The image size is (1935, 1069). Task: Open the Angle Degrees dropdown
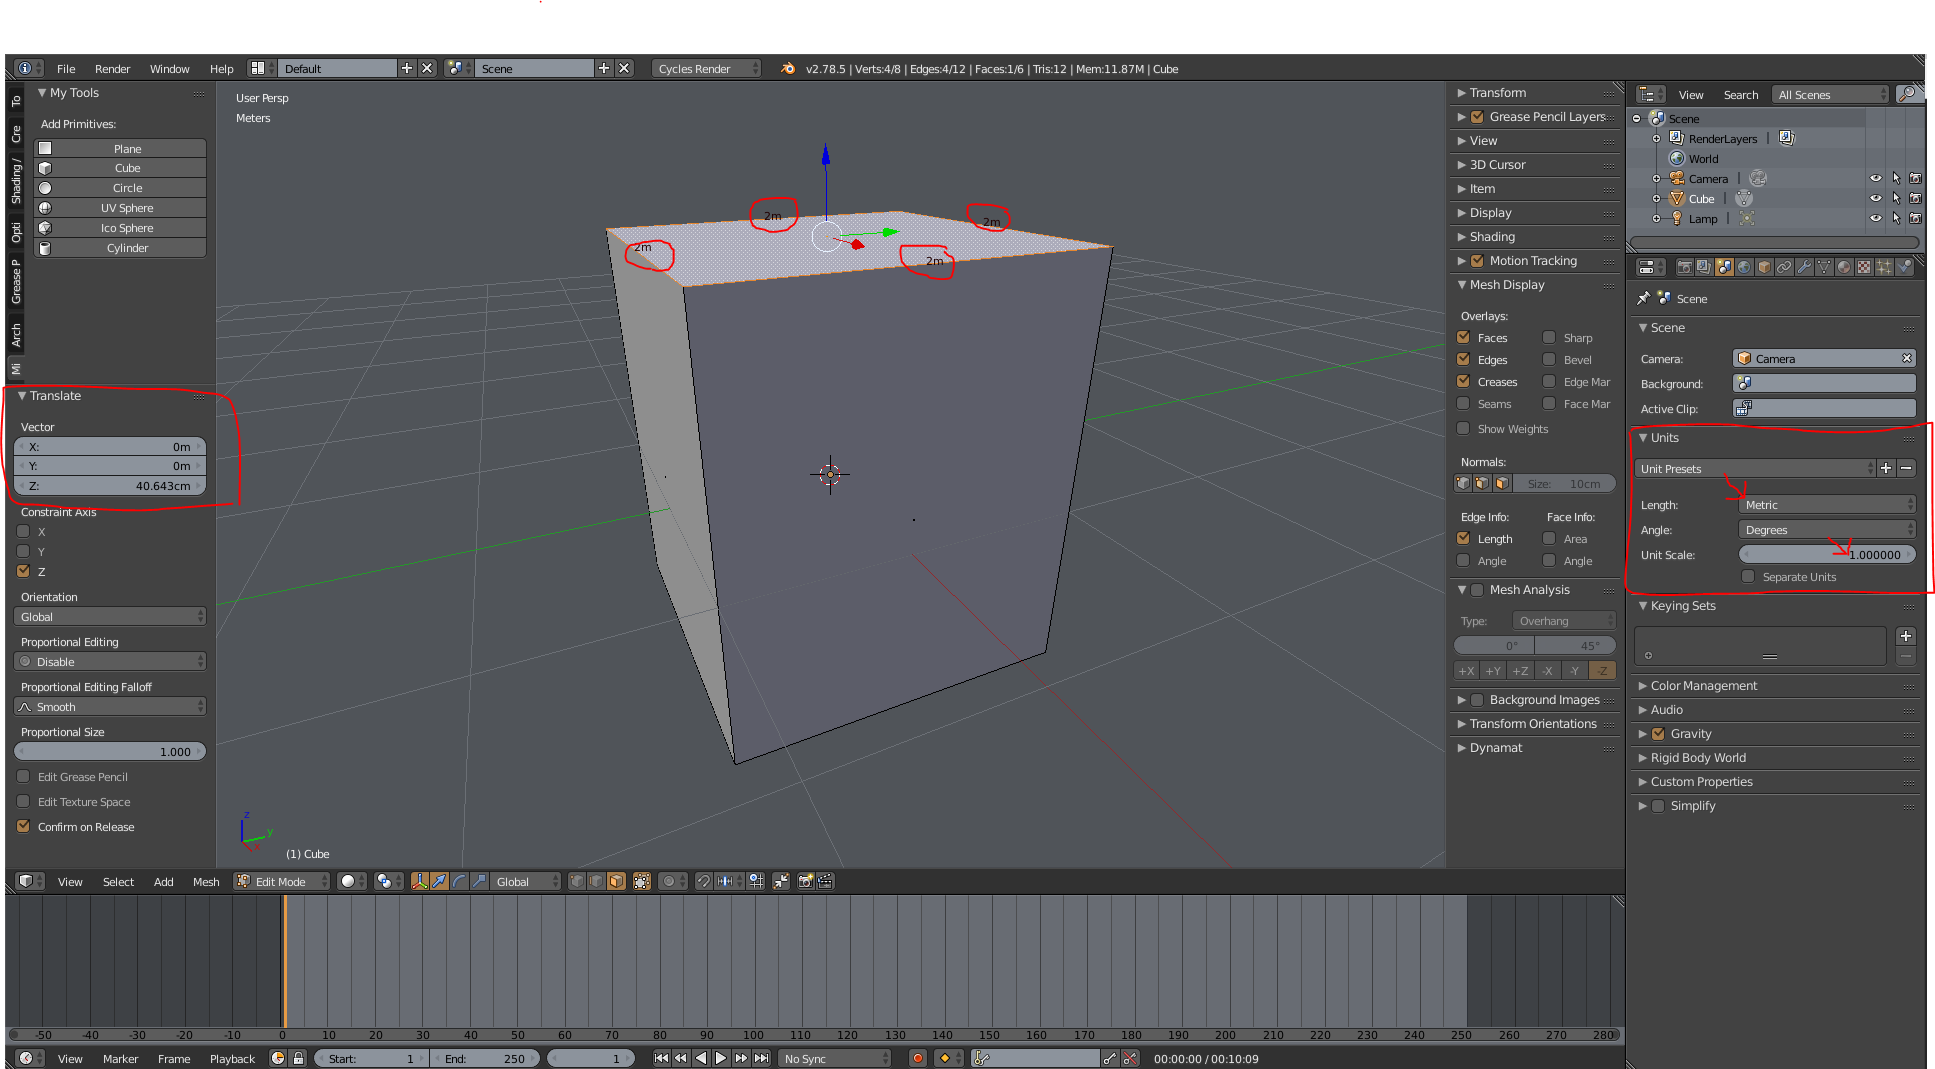(x=1827, y=529)
